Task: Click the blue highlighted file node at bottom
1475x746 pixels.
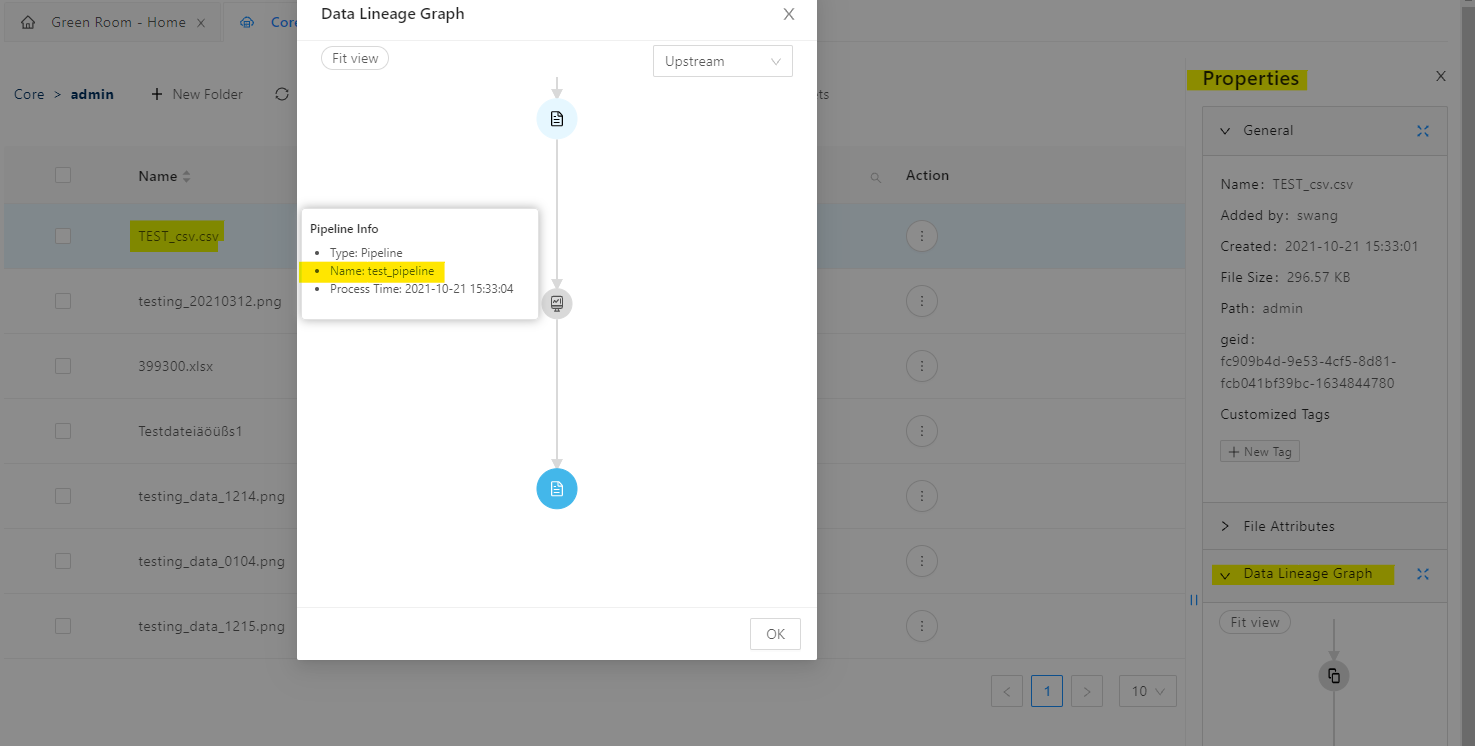Action: tap(557, 489)
